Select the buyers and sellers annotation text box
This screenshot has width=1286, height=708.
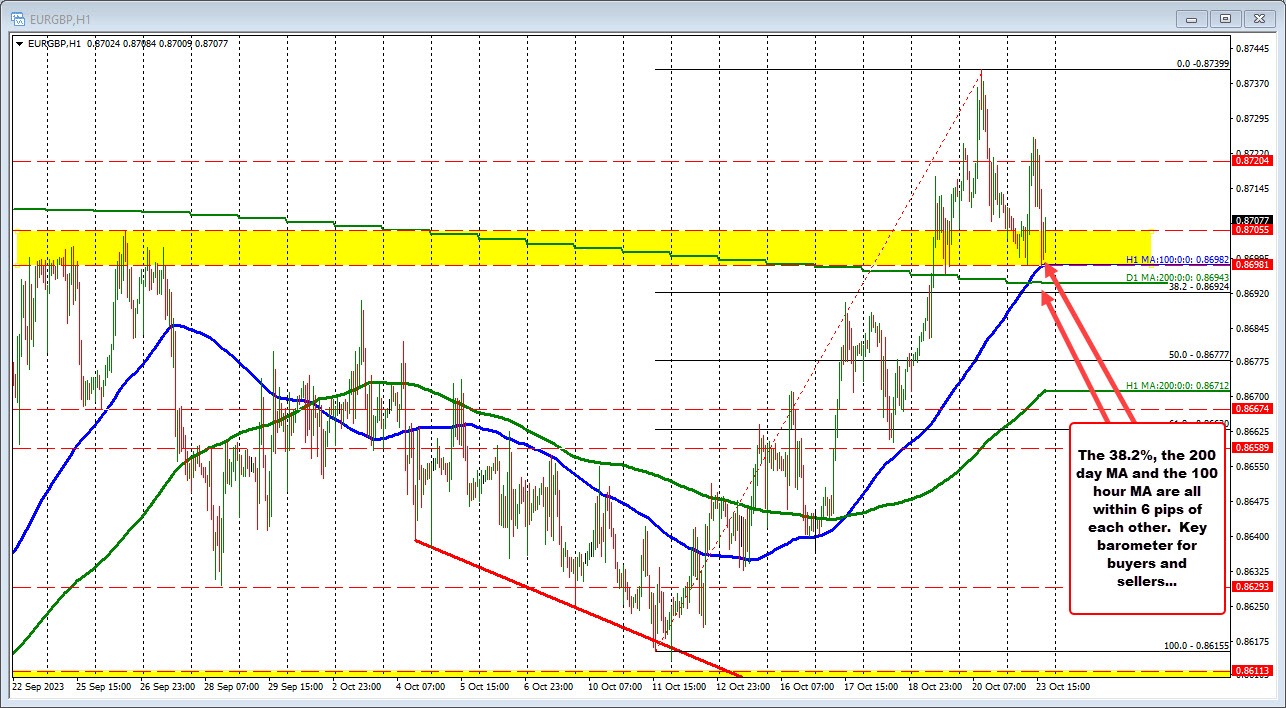[1145, 515]
